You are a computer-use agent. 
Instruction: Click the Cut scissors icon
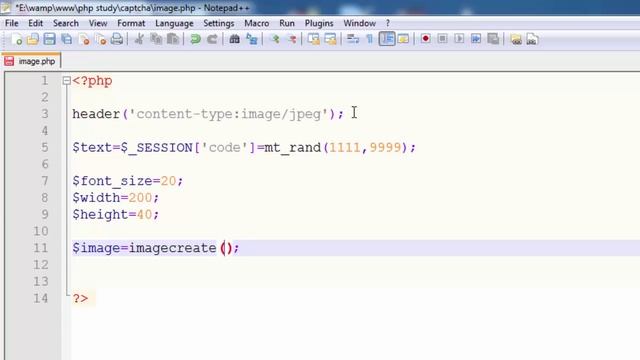pos(139,39)
